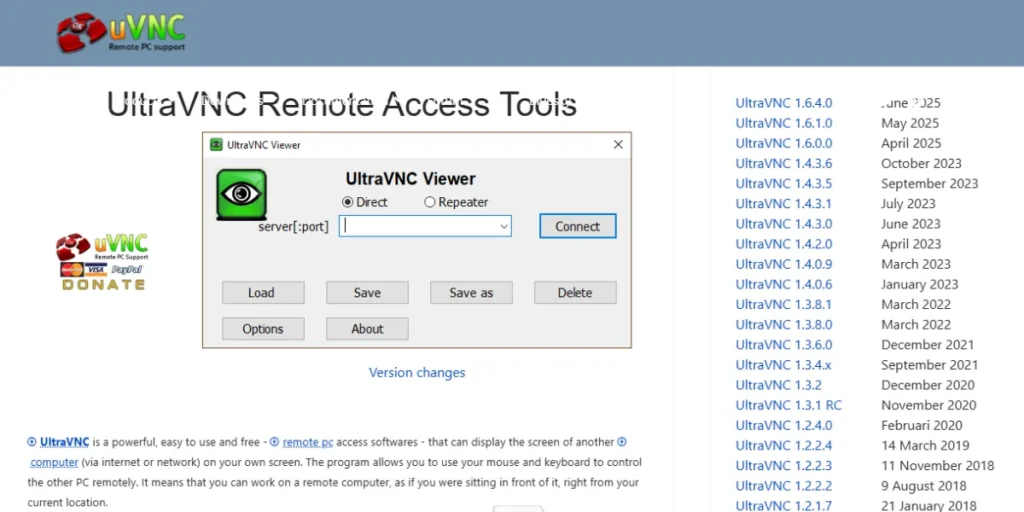Open UltraVNC 1.3.6.0 download link
This screenshot has height=512, width=1024.
(x=784, y=345)
